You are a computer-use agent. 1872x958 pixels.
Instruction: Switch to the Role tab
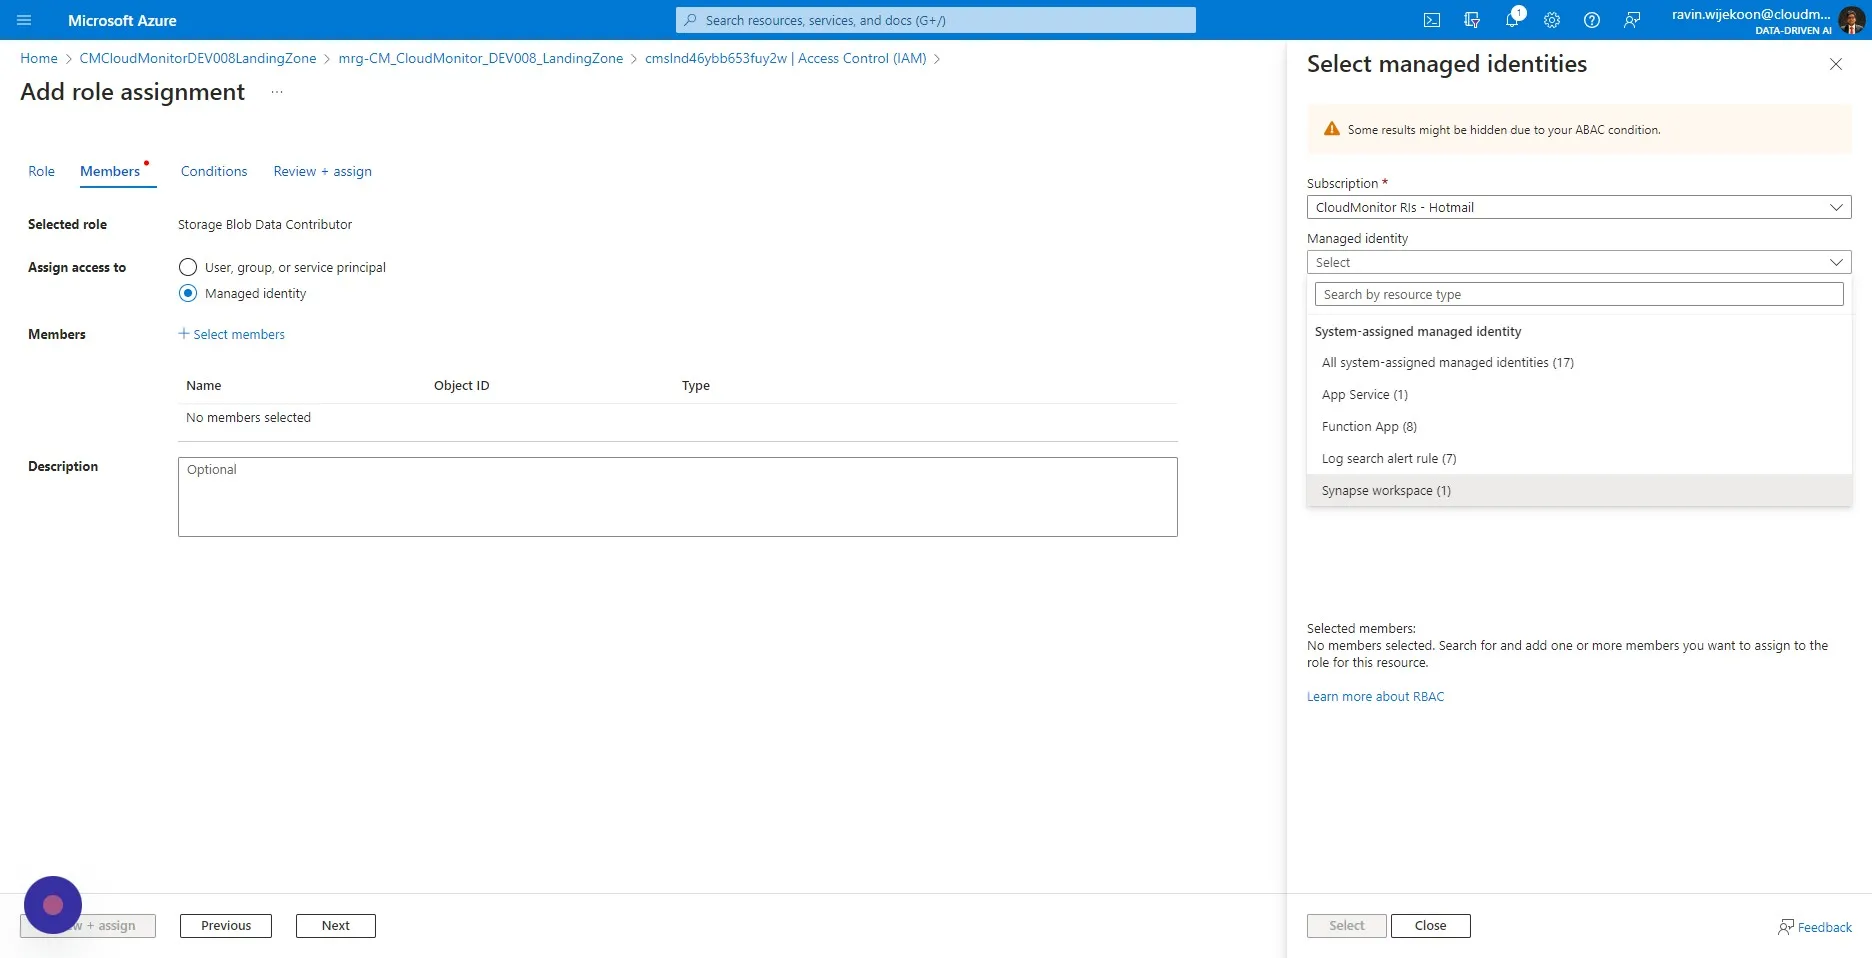[x=41, y=171]
